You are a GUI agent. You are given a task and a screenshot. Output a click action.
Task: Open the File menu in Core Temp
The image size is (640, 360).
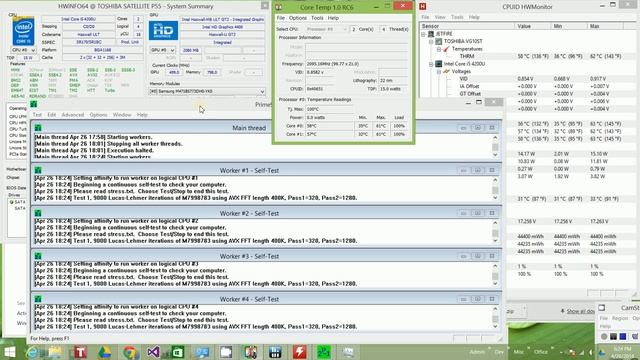(280, 18)
